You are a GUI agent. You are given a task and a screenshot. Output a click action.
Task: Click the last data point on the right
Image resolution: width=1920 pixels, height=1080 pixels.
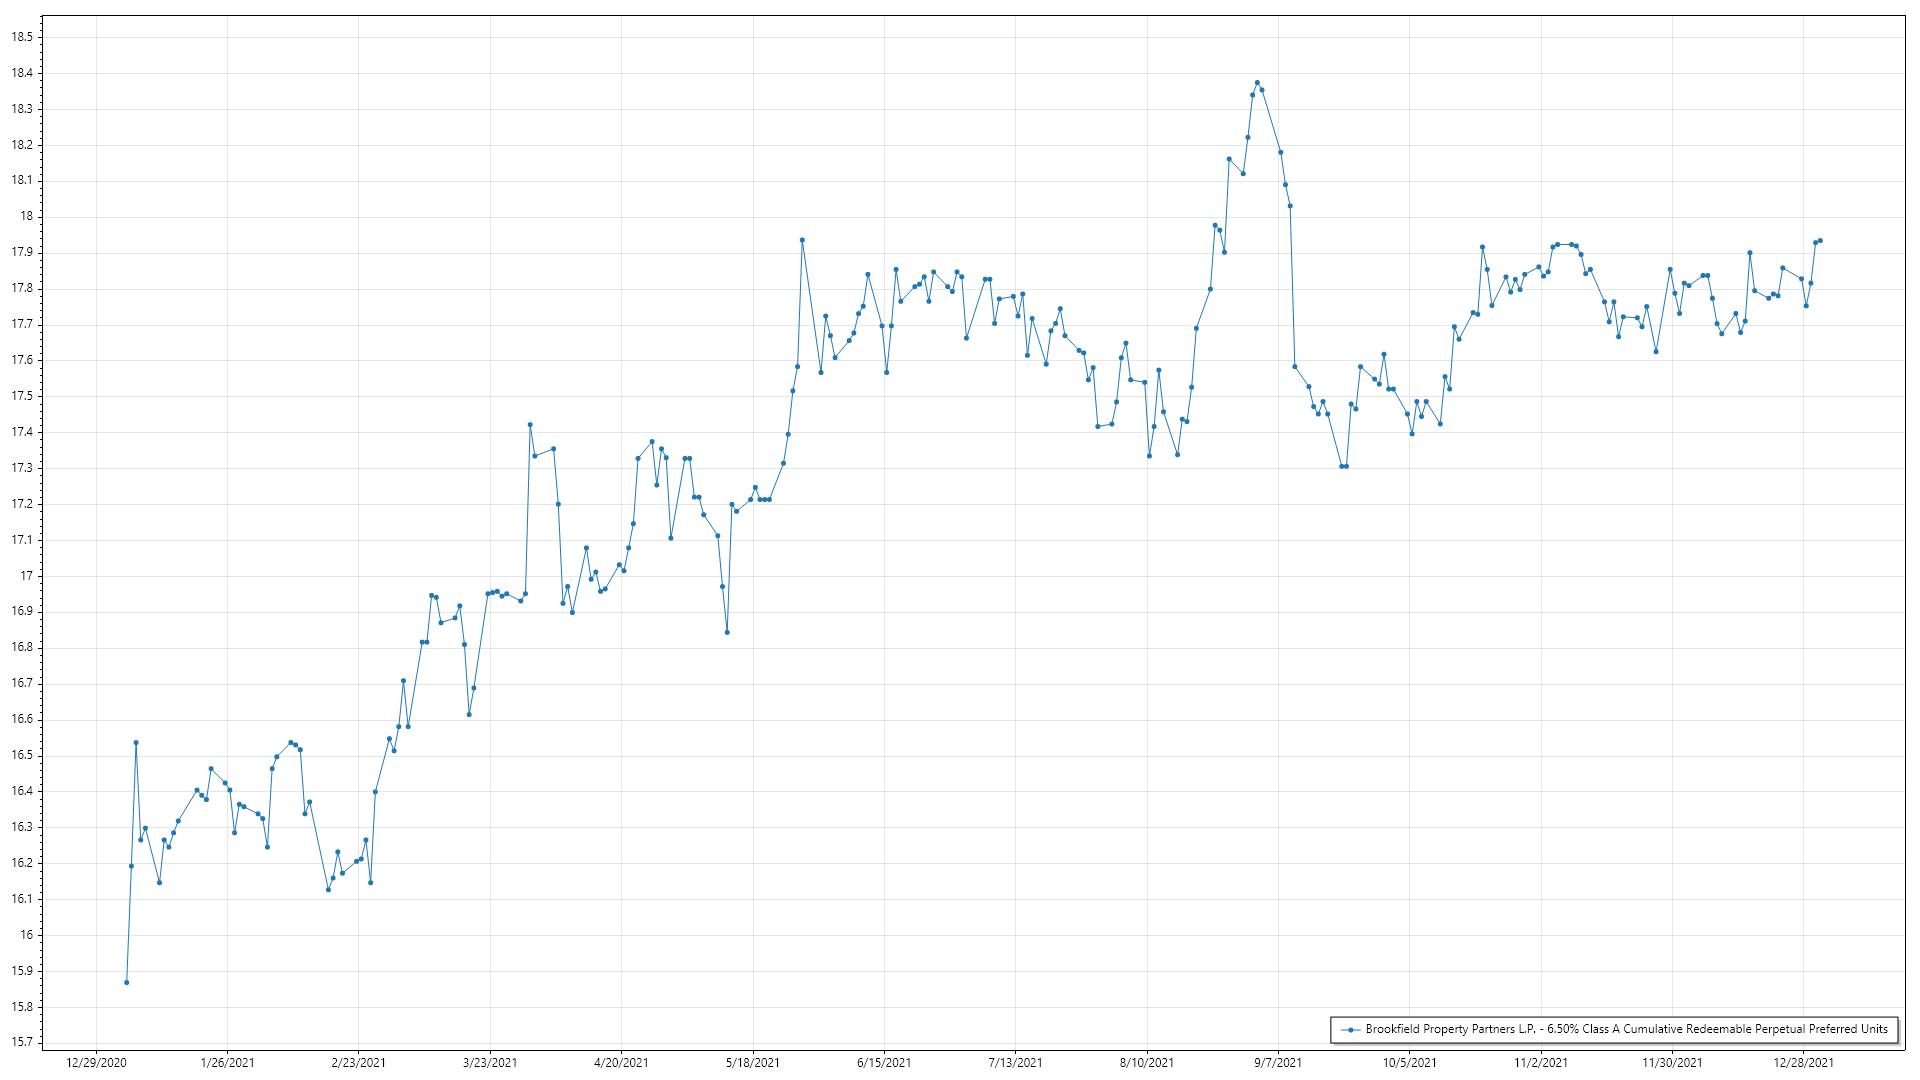1820,240
